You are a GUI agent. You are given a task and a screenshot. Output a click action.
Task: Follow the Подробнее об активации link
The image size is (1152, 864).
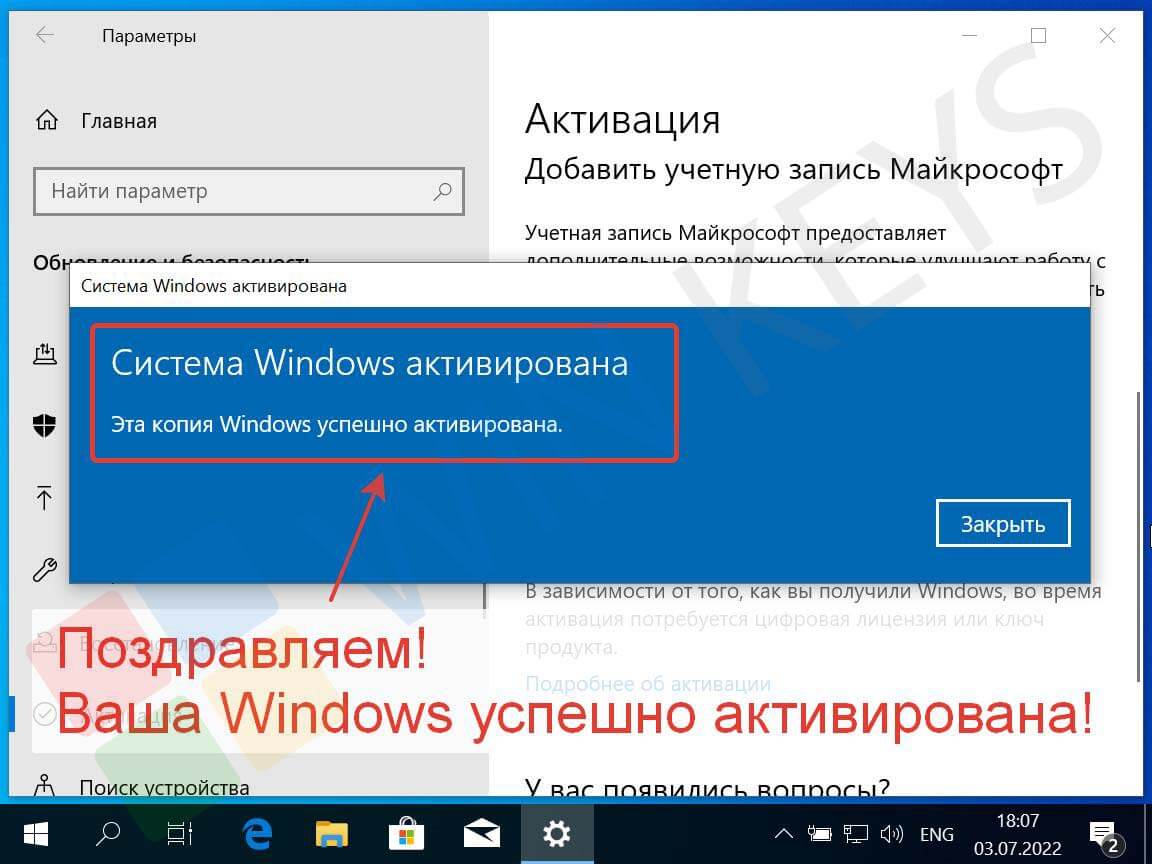(647, 684)
